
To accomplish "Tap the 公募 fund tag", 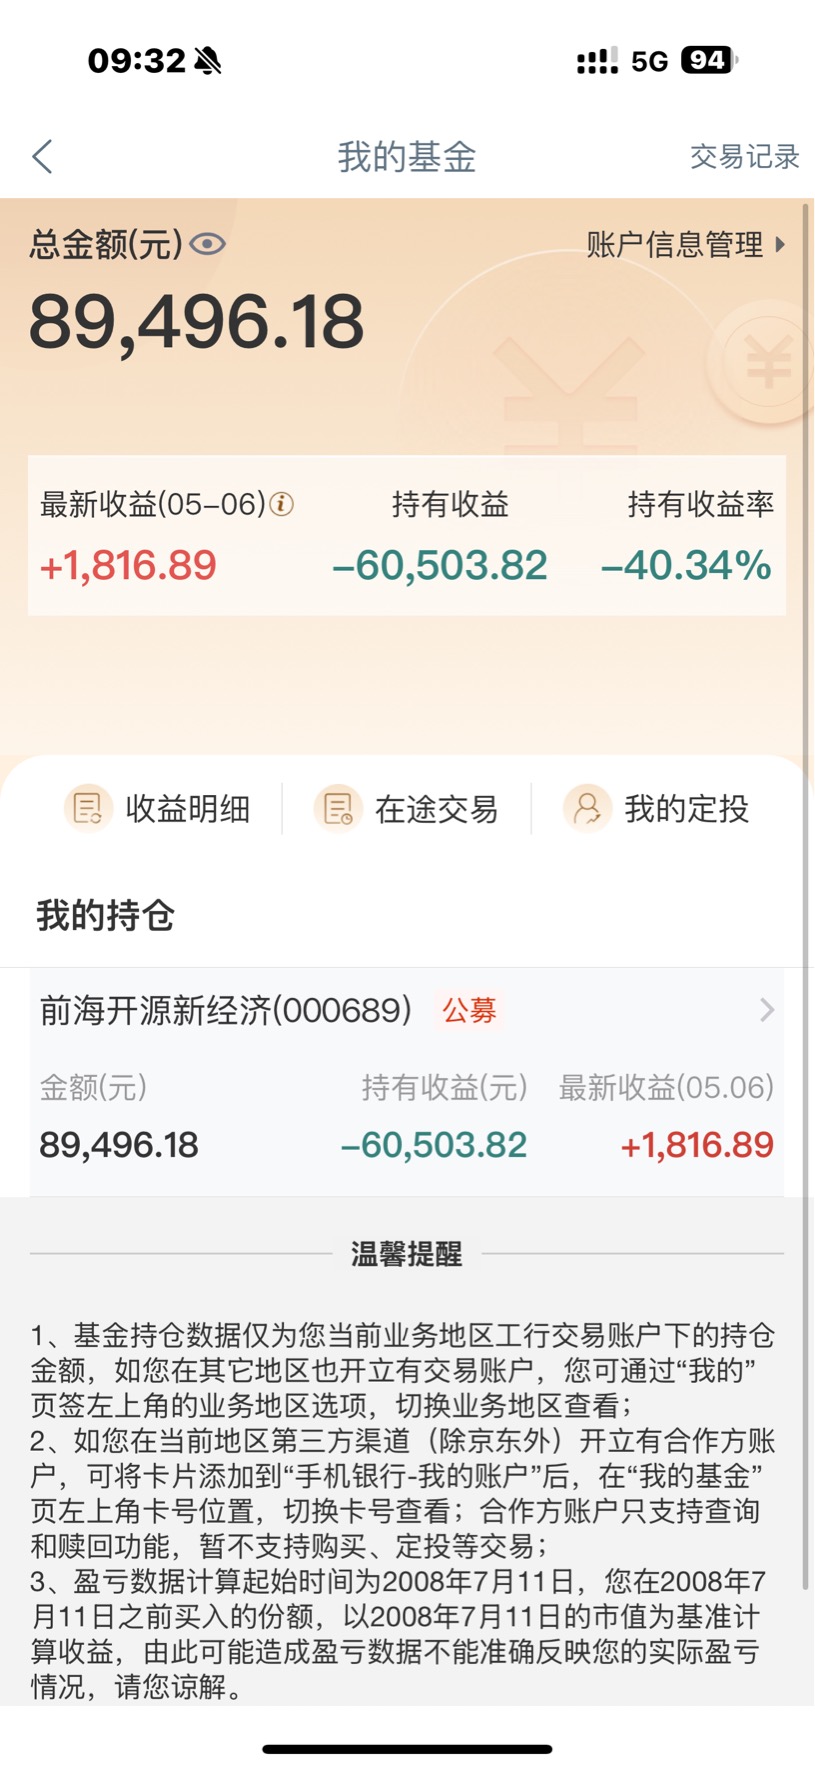I will click(469, 1010).
